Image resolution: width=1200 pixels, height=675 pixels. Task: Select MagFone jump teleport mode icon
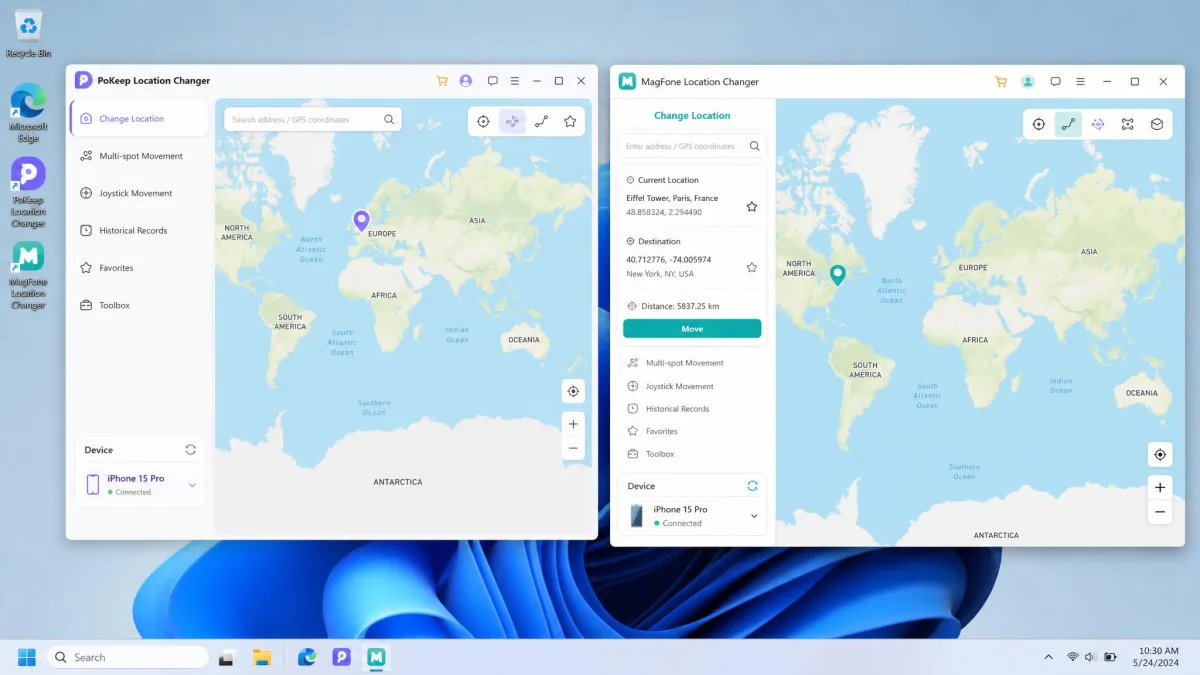[x=1098, y=124]
